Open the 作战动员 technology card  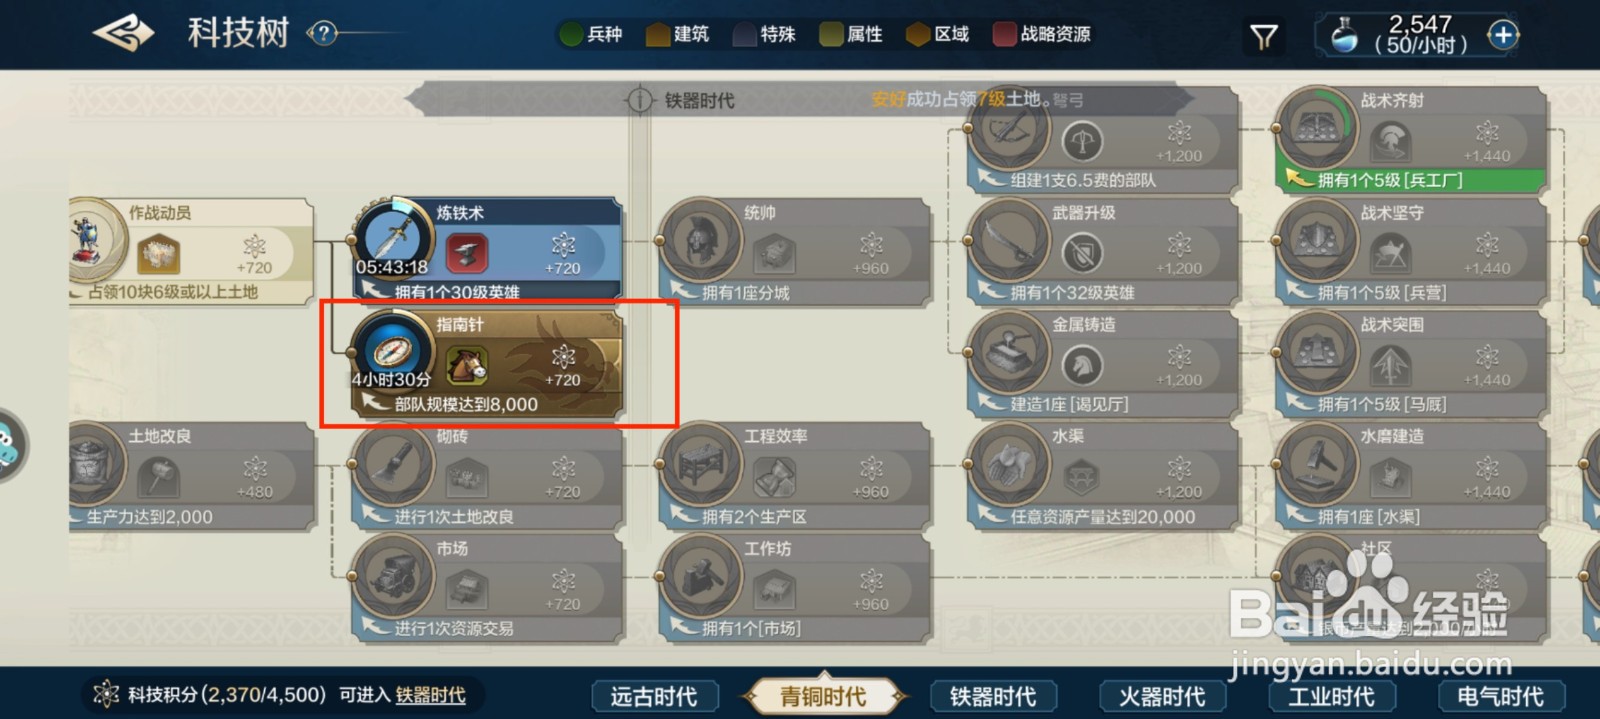(190, 251)
